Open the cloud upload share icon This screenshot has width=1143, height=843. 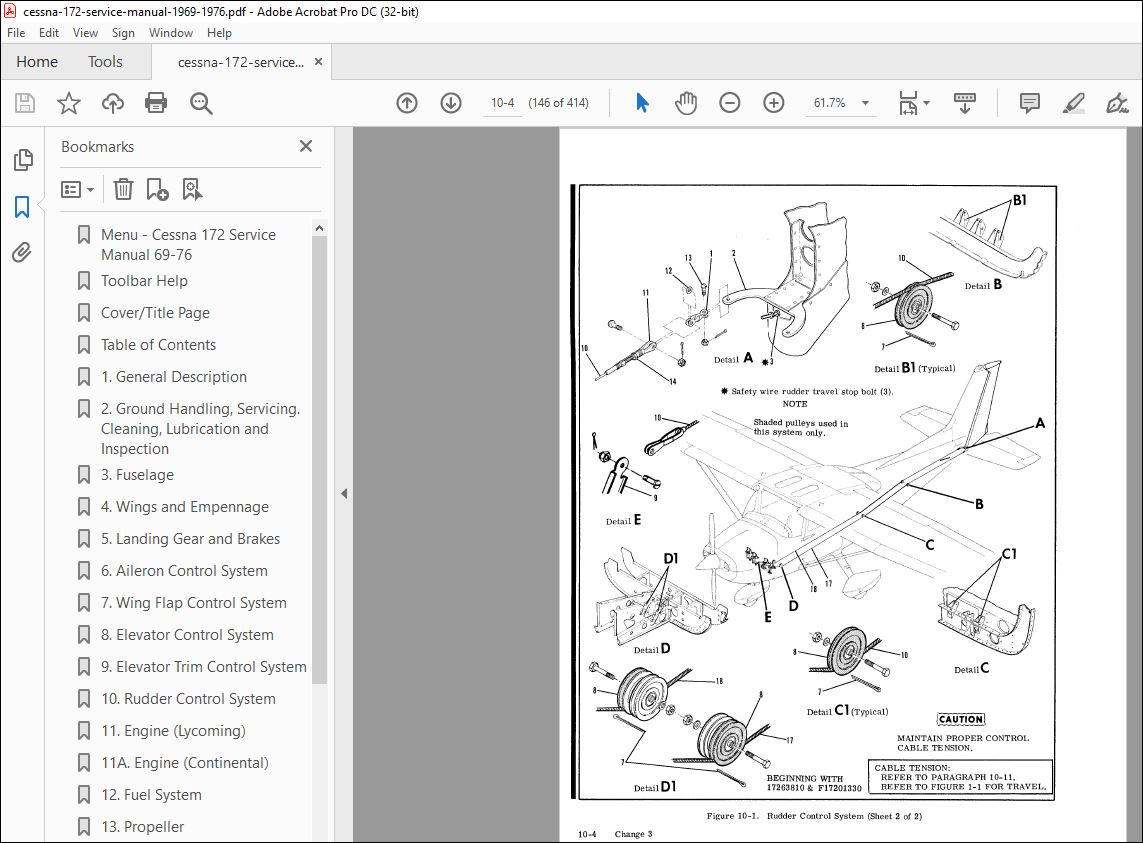click(112, 103)
